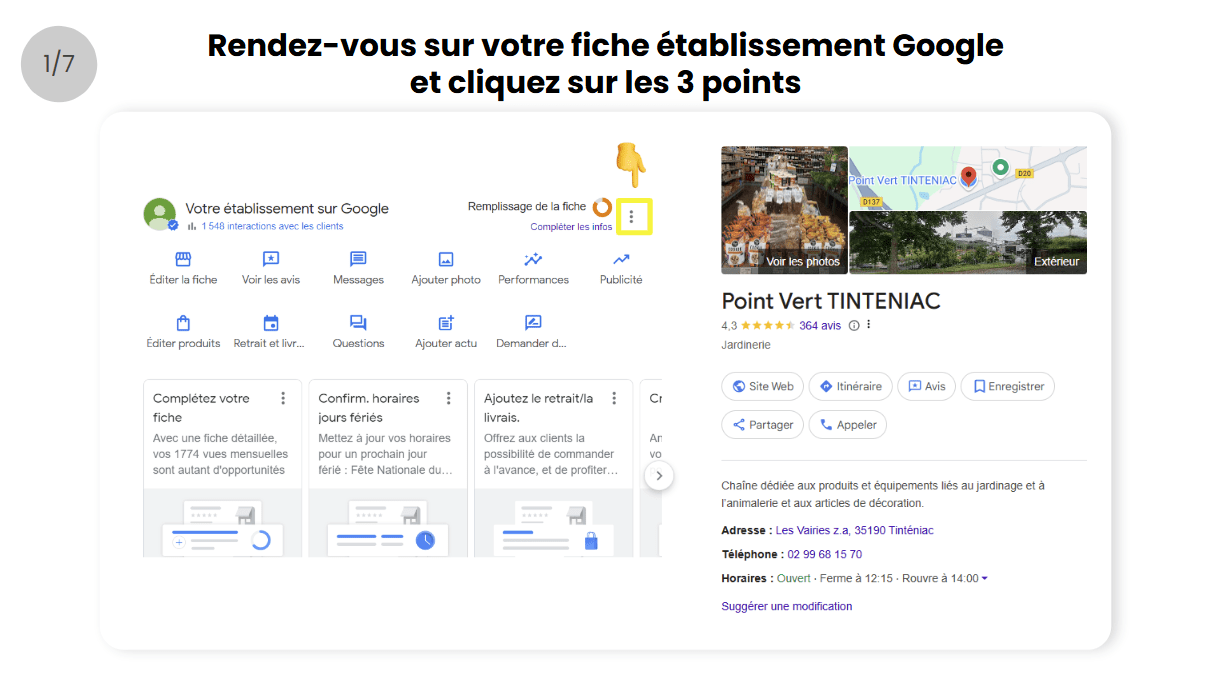Screen dimensions: 1210x676
Task: Open the 1 548 interactions avec les clients link
Action: tap(272, 226)
